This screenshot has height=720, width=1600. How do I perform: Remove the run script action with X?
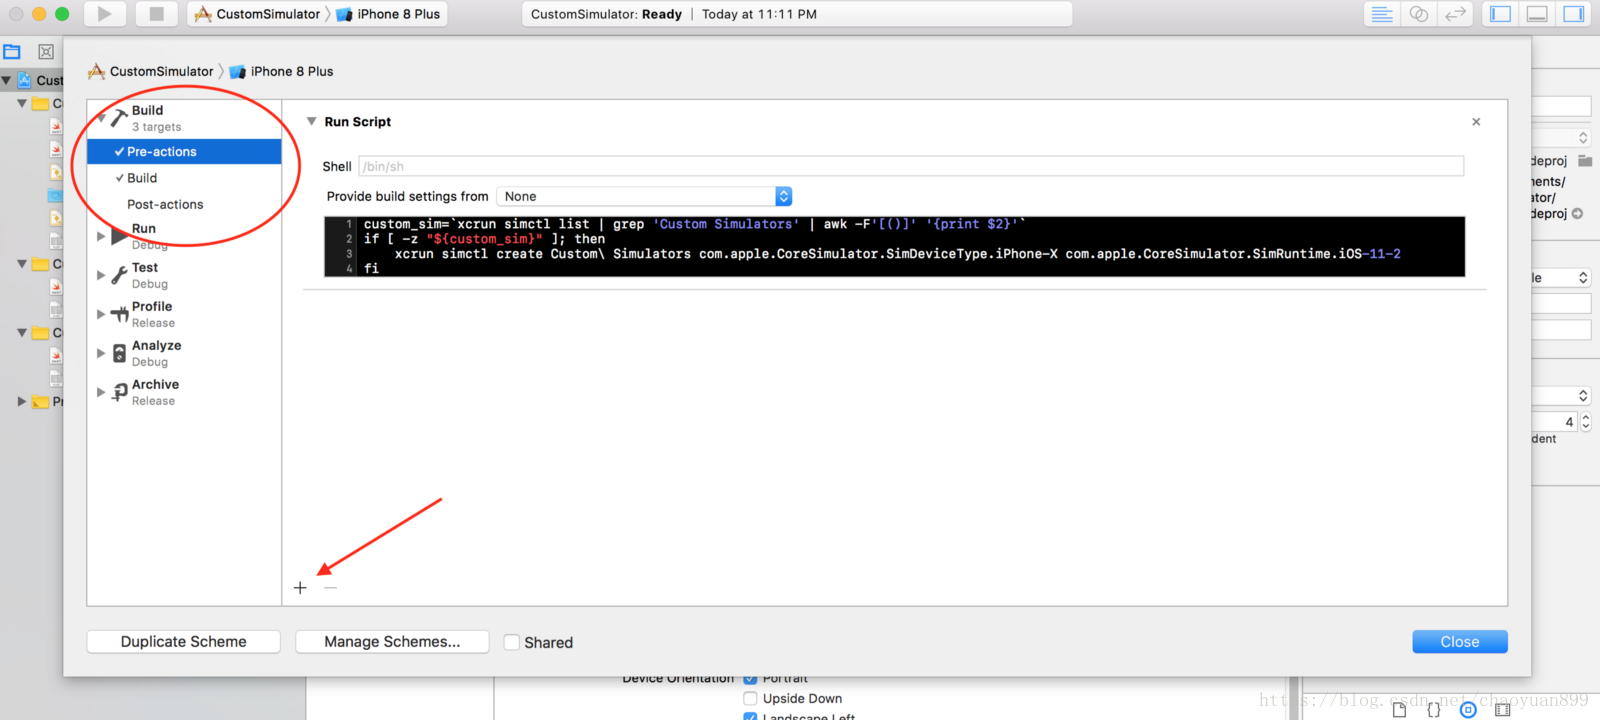1476,122
